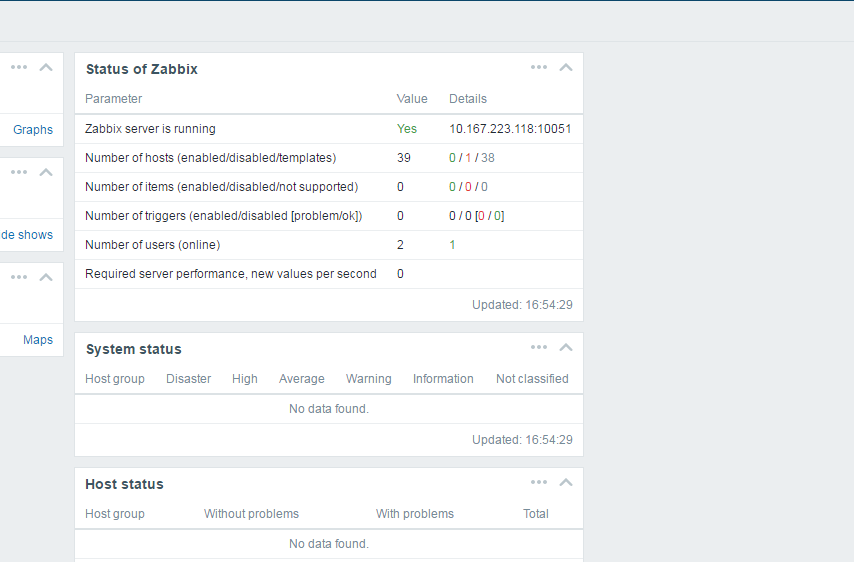The image size is (854, 562).
Task: Open Host status widget options menu
Action: [539, 482]
